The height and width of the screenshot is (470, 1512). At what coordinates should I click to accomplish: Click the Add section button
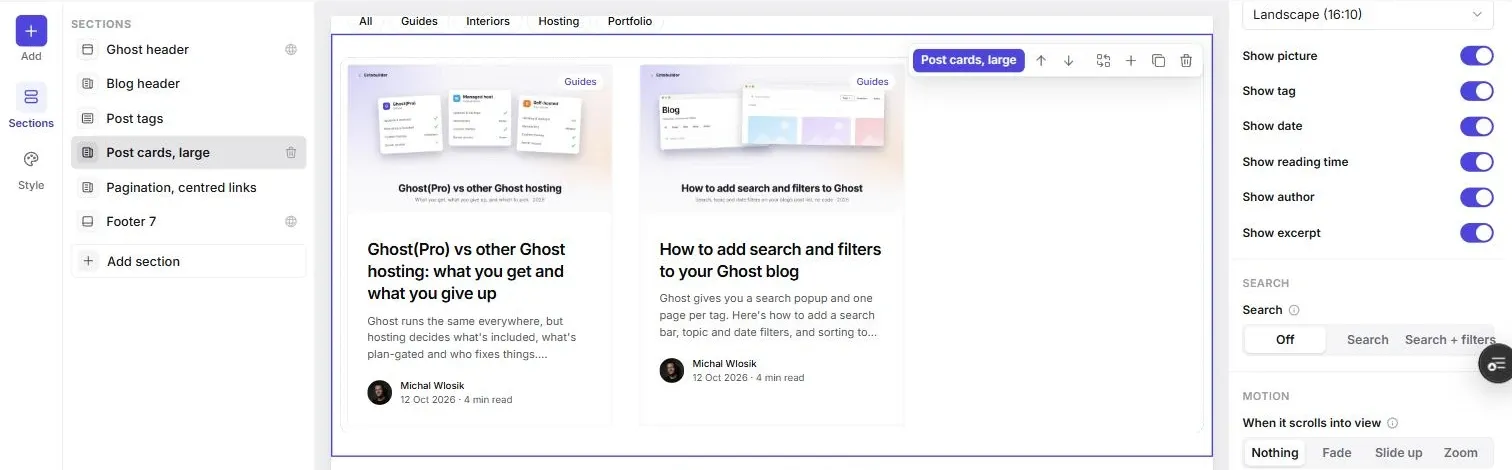coord(188,261)
